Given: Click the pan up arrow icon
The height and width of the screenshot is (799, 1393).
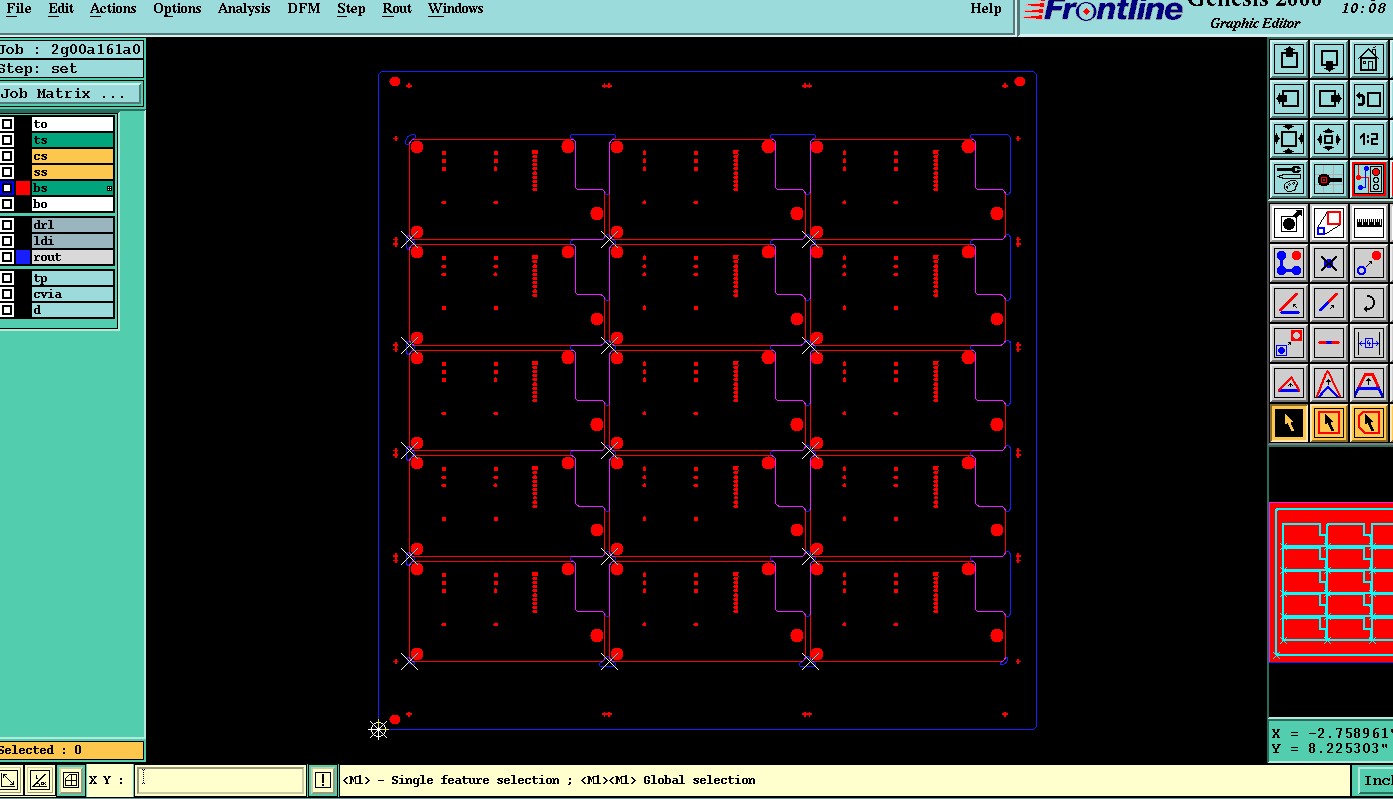Looking at the screenshot, I should (x=1289, y=60).
